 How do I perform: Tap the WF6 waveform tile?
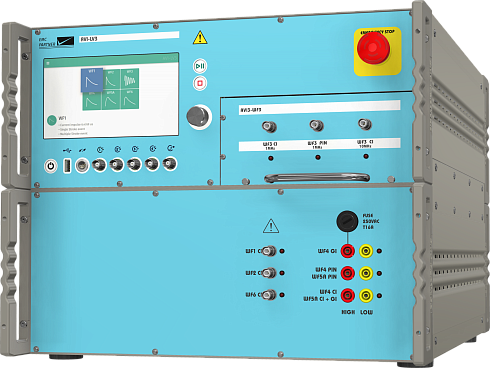(x=130, y=99)
